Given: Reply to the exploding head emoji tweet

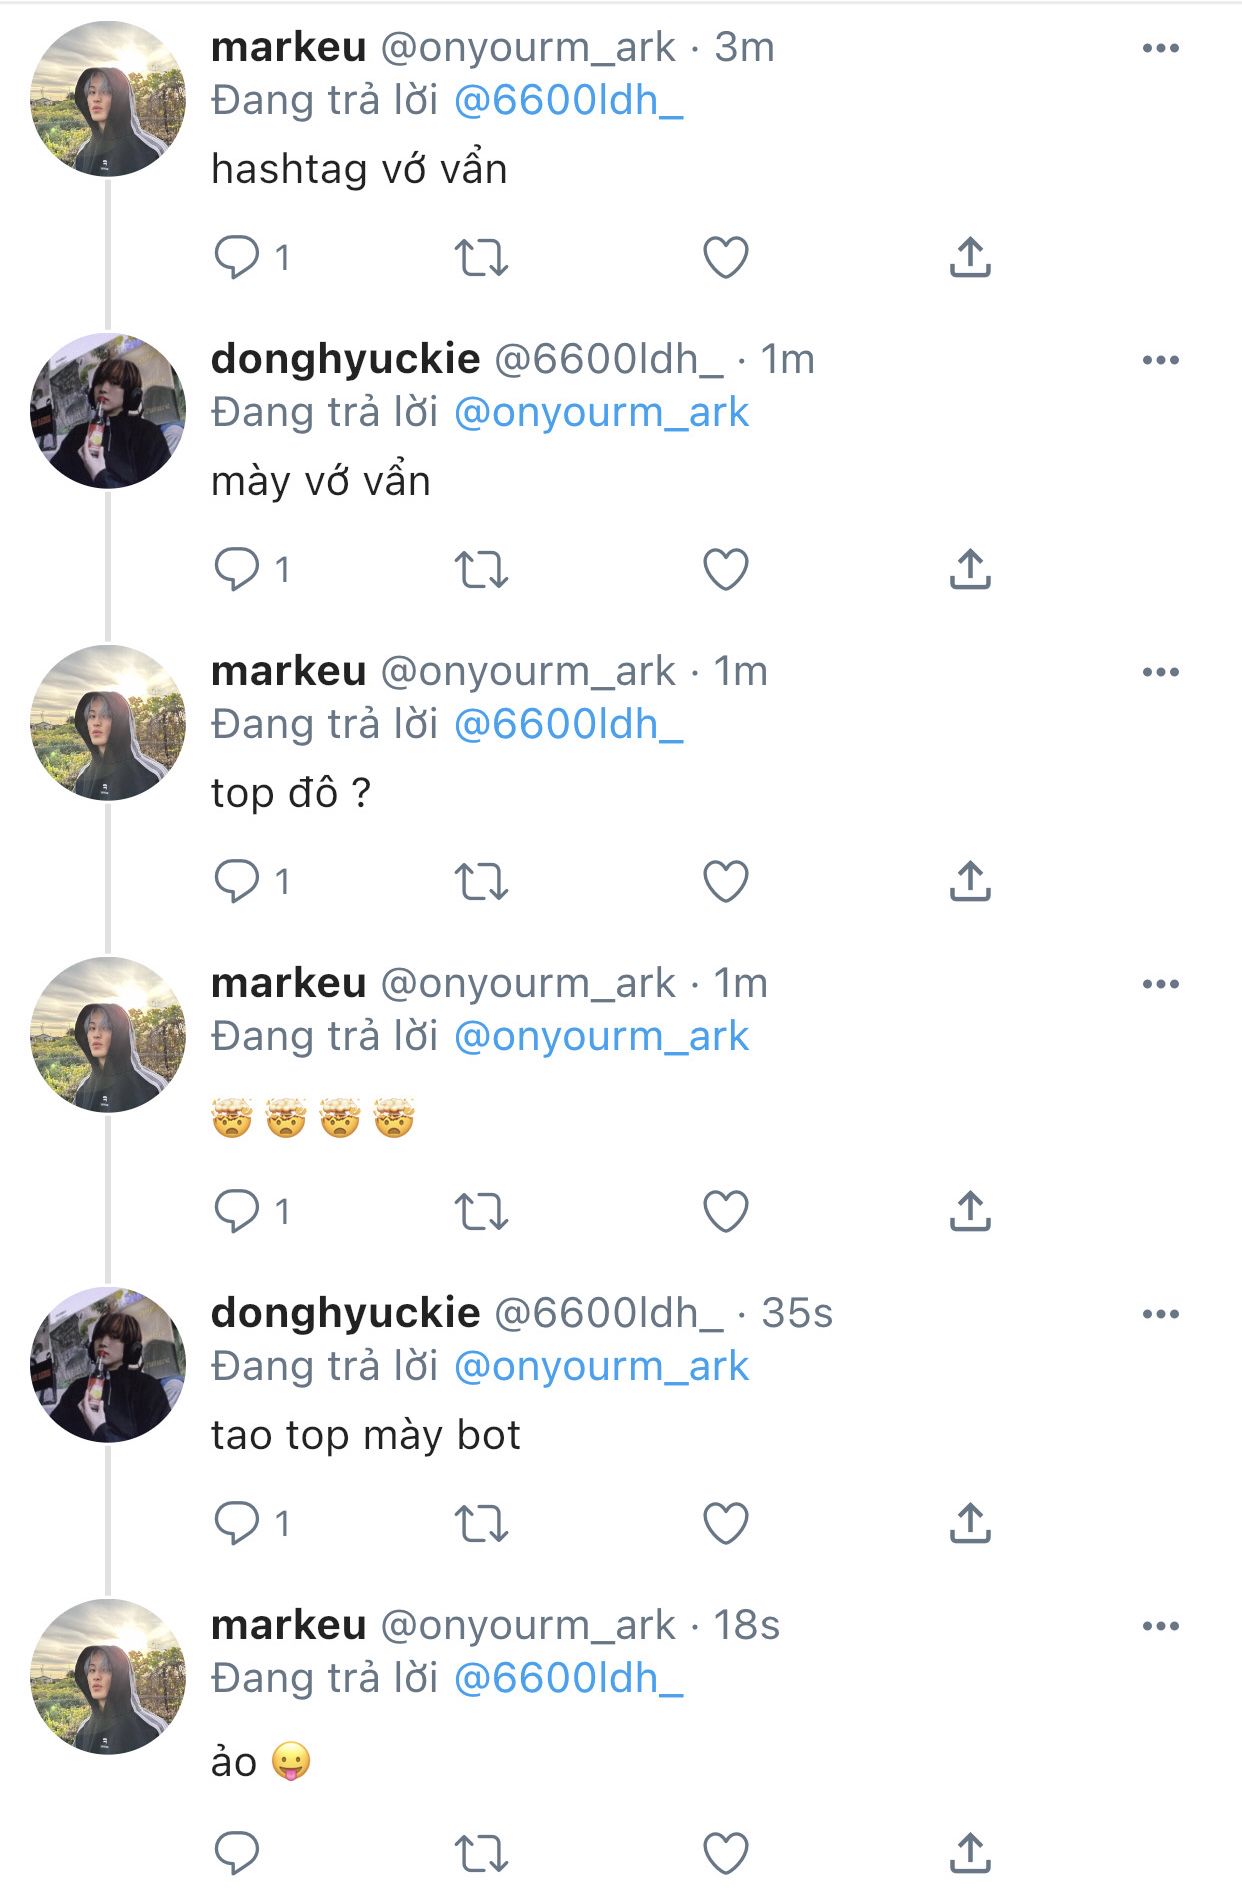Looking at the screenshot, I should [x=237, y=1211].
